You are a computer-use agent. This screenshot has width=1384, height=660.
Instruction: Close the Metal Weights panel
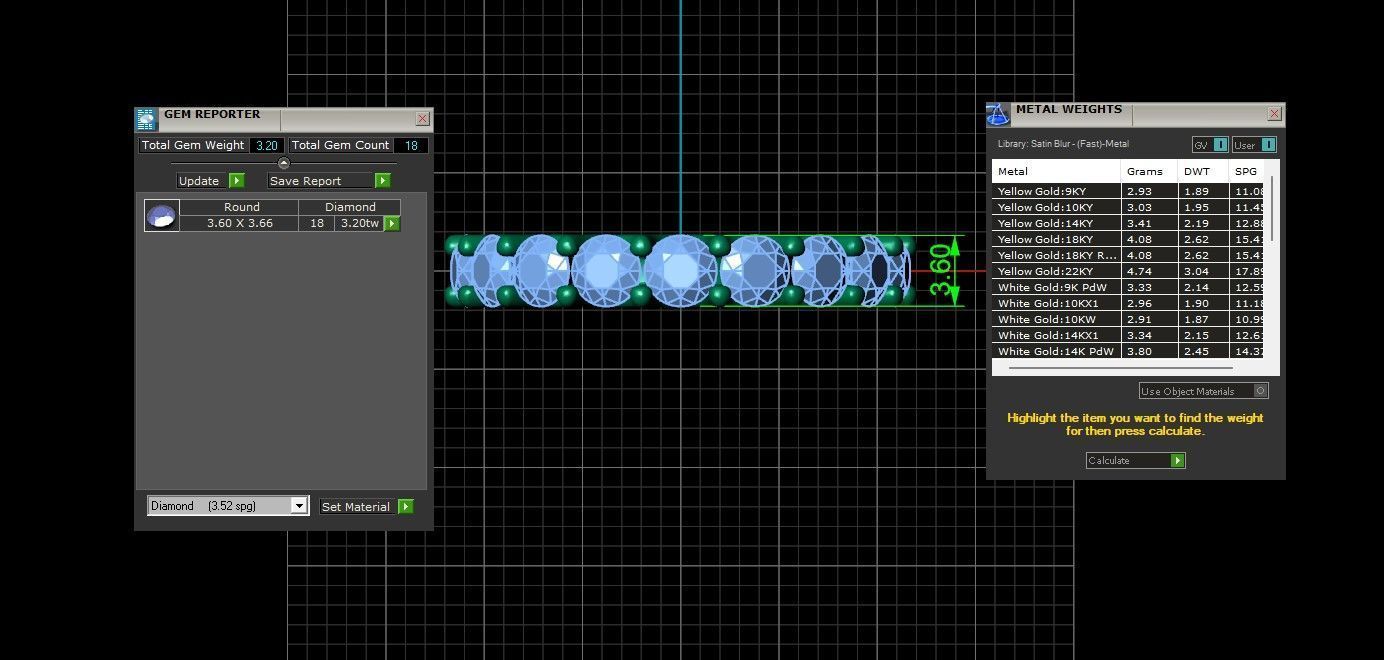pyautogui.click(x=1274, y=114)
